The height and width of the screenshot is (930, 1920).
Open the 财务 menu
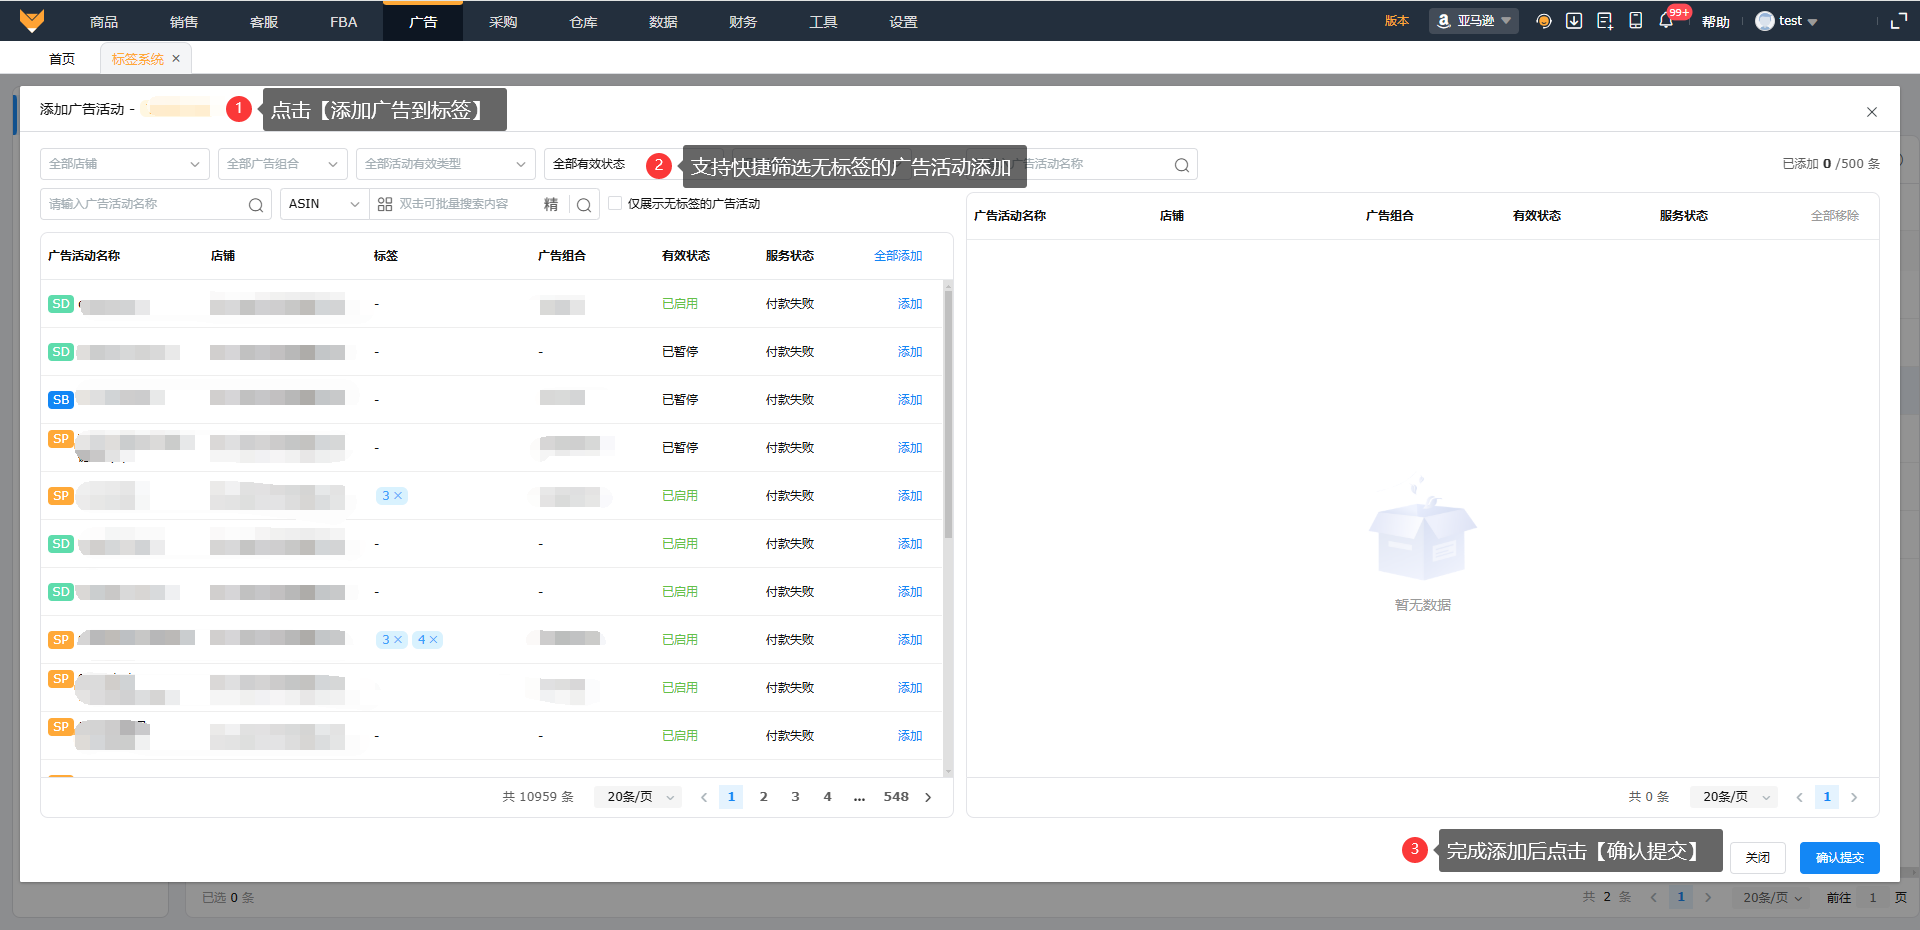(743, 21)
